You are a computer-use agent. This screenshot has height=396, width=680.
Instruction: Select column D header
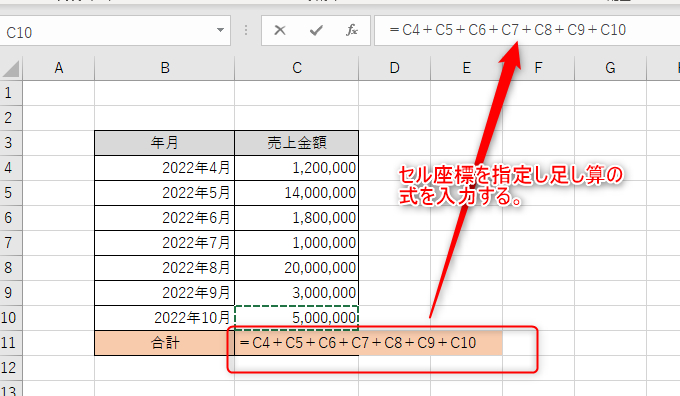pyautogui.click(x=394, y=68)
